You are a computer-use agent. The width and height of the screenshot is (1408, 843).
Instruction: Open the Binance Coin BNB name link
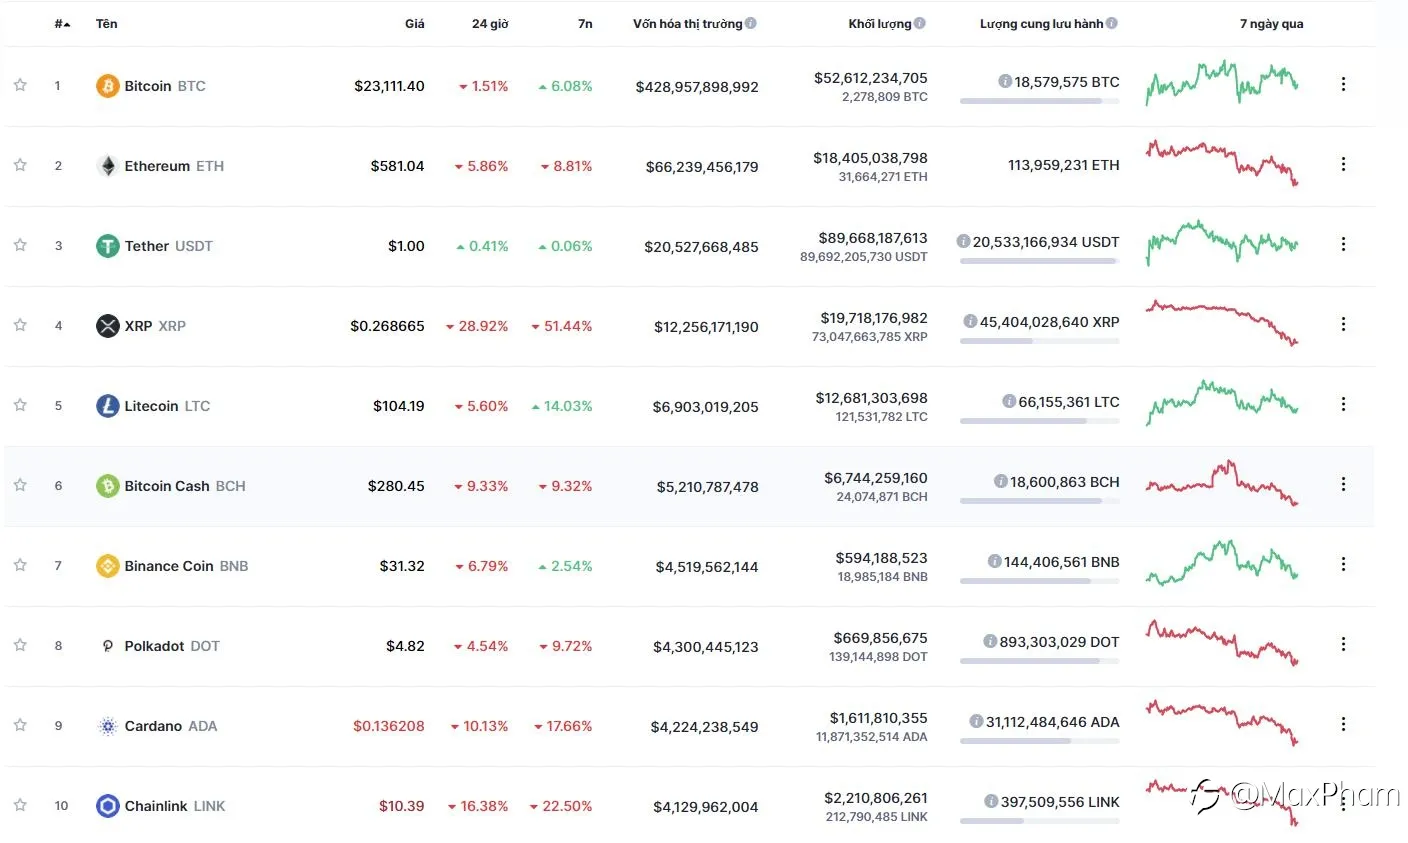(186, 566)
